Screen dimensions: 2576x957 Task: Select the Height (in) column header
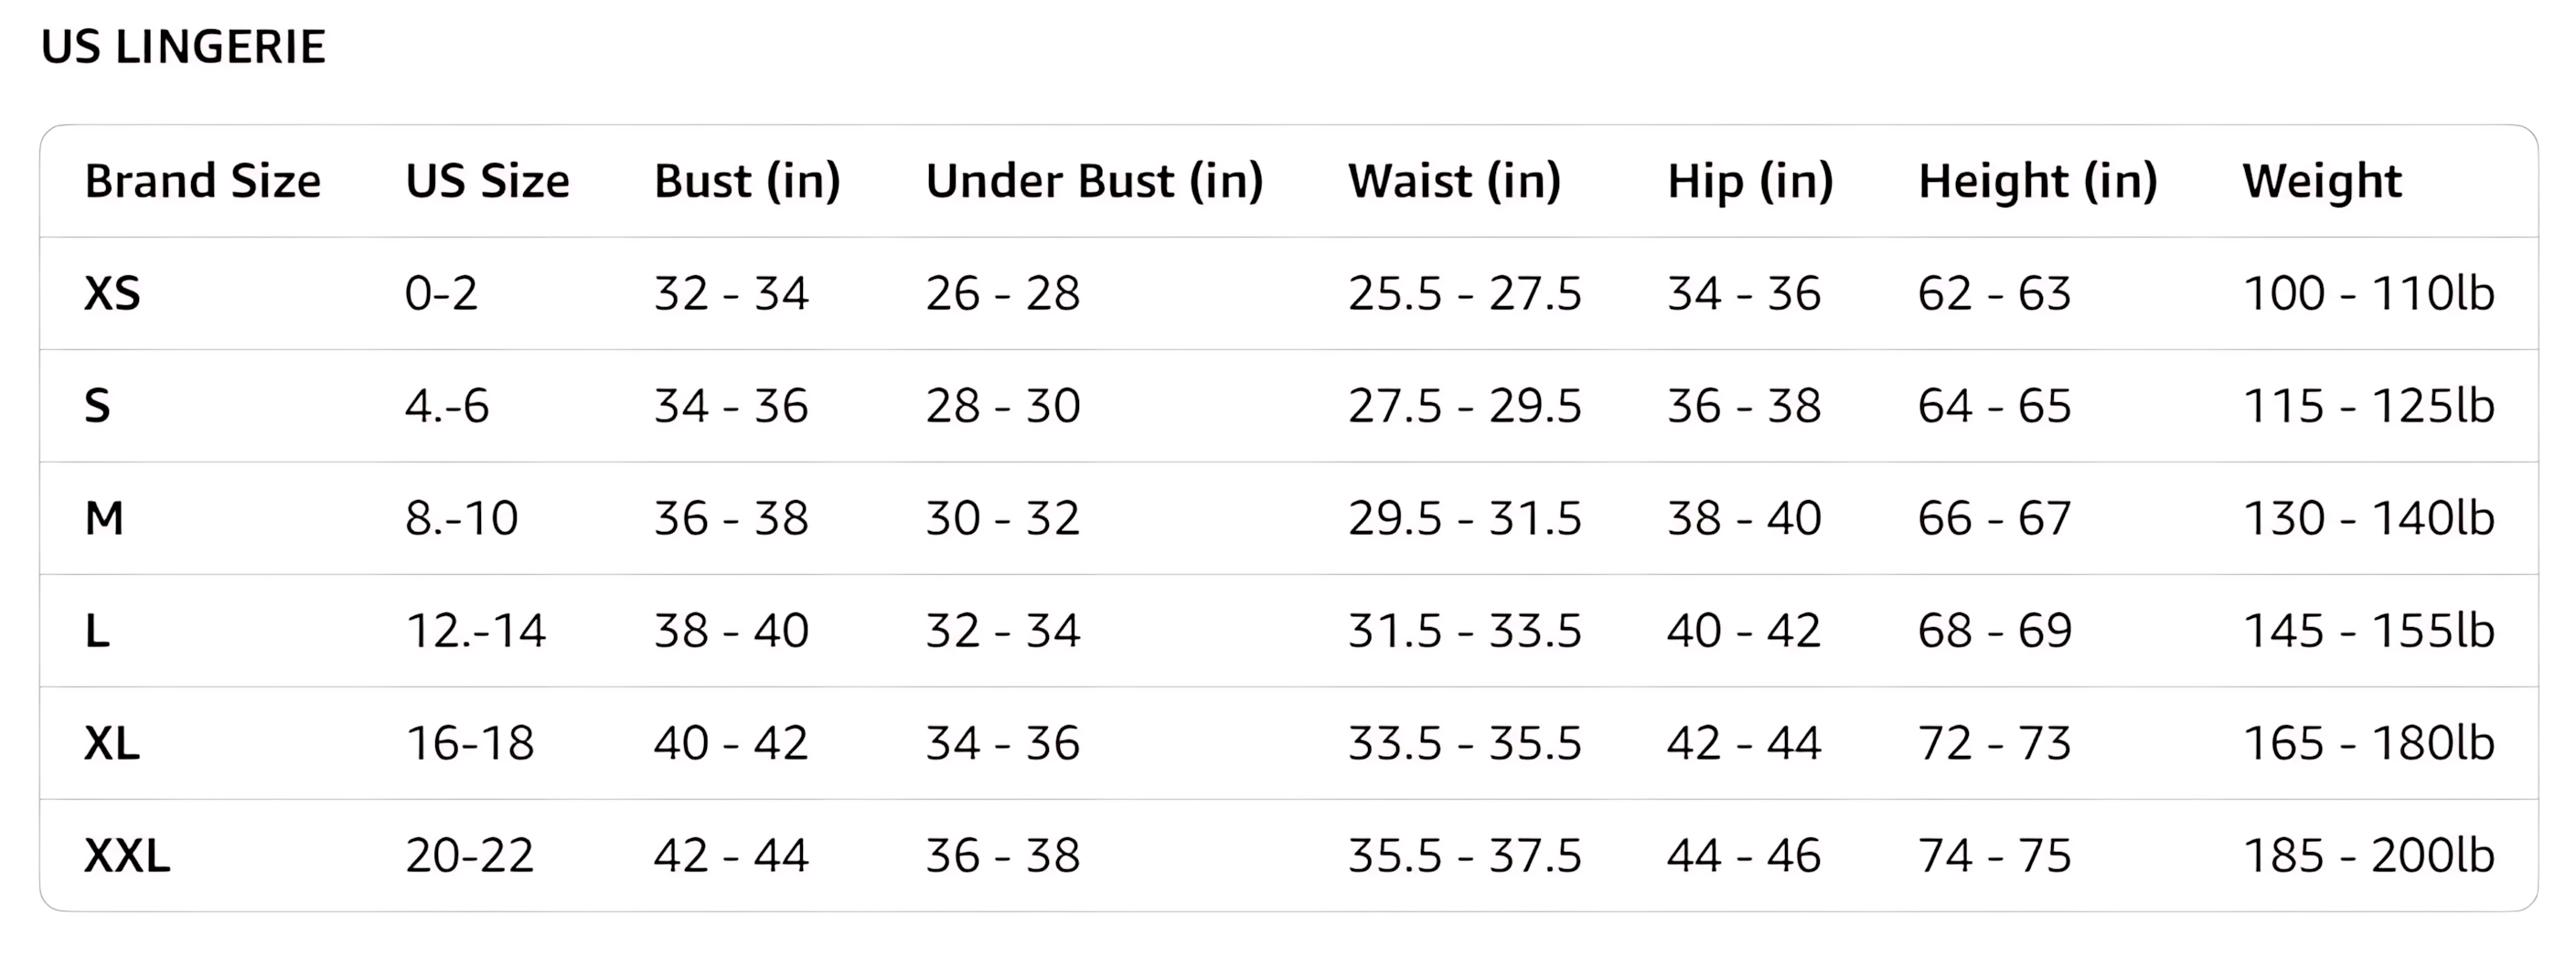2037,181
